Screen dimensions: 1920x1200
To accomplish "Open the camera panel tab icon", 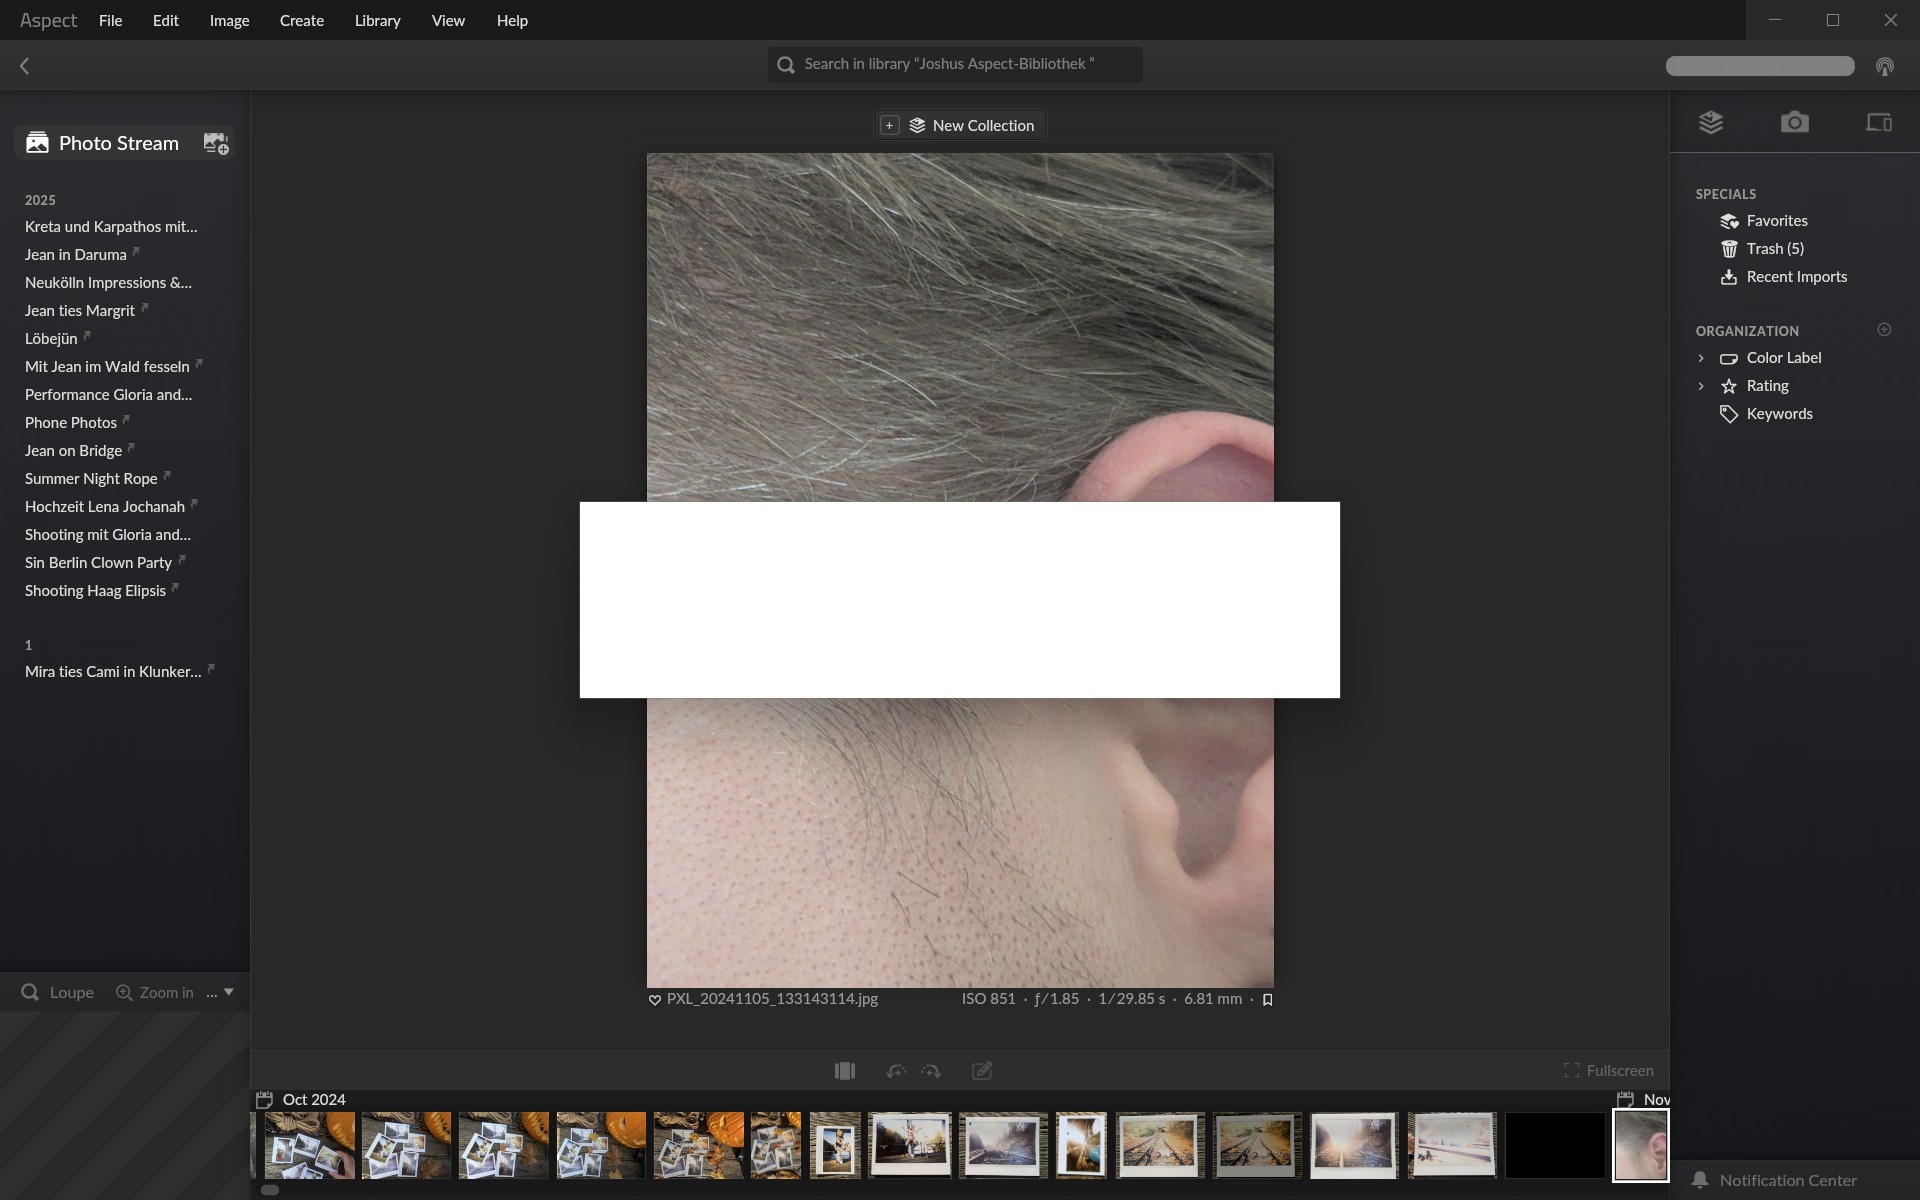I will 1794,122.
